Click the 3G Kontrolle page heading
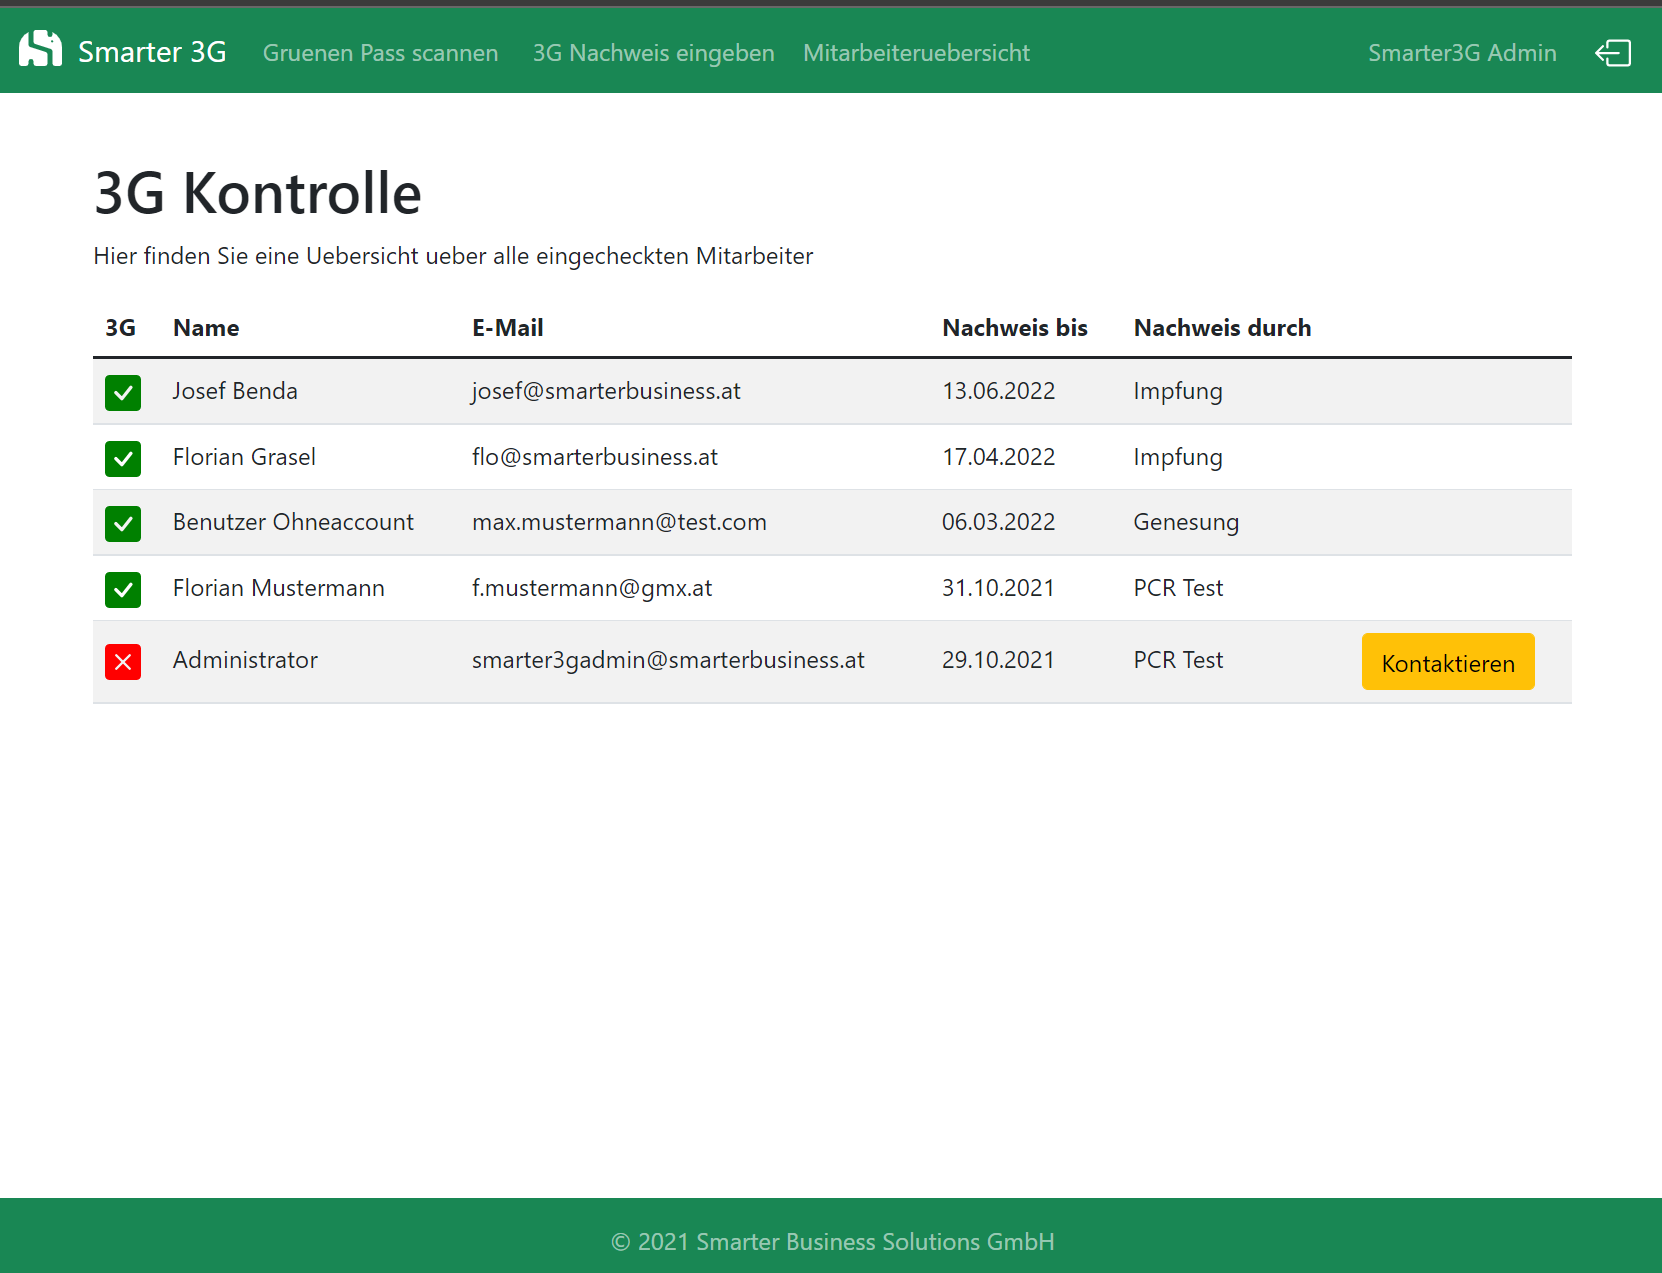The image size is (1662, 1273). coord(258,193)
